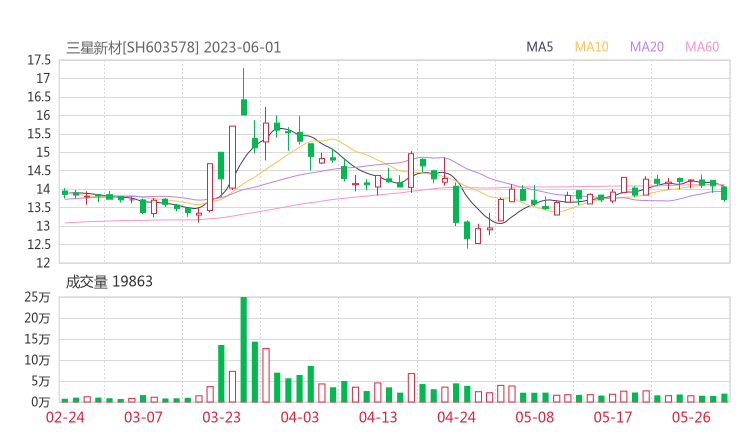Click the 04-24 date label
Image resolution: width=740 pixels, height=440 pixels.
point(456,417)
